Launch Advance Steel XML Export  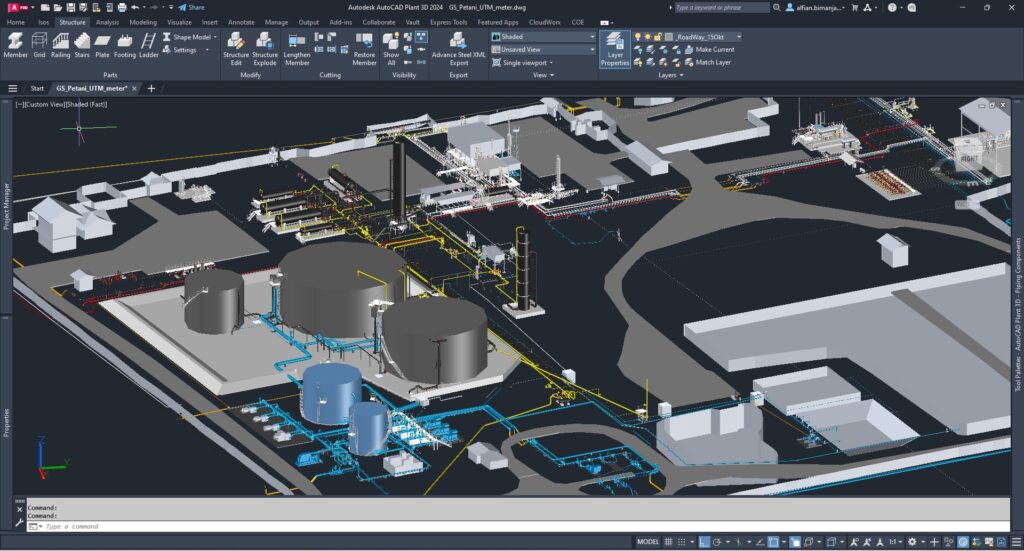(x=458, y=49)
